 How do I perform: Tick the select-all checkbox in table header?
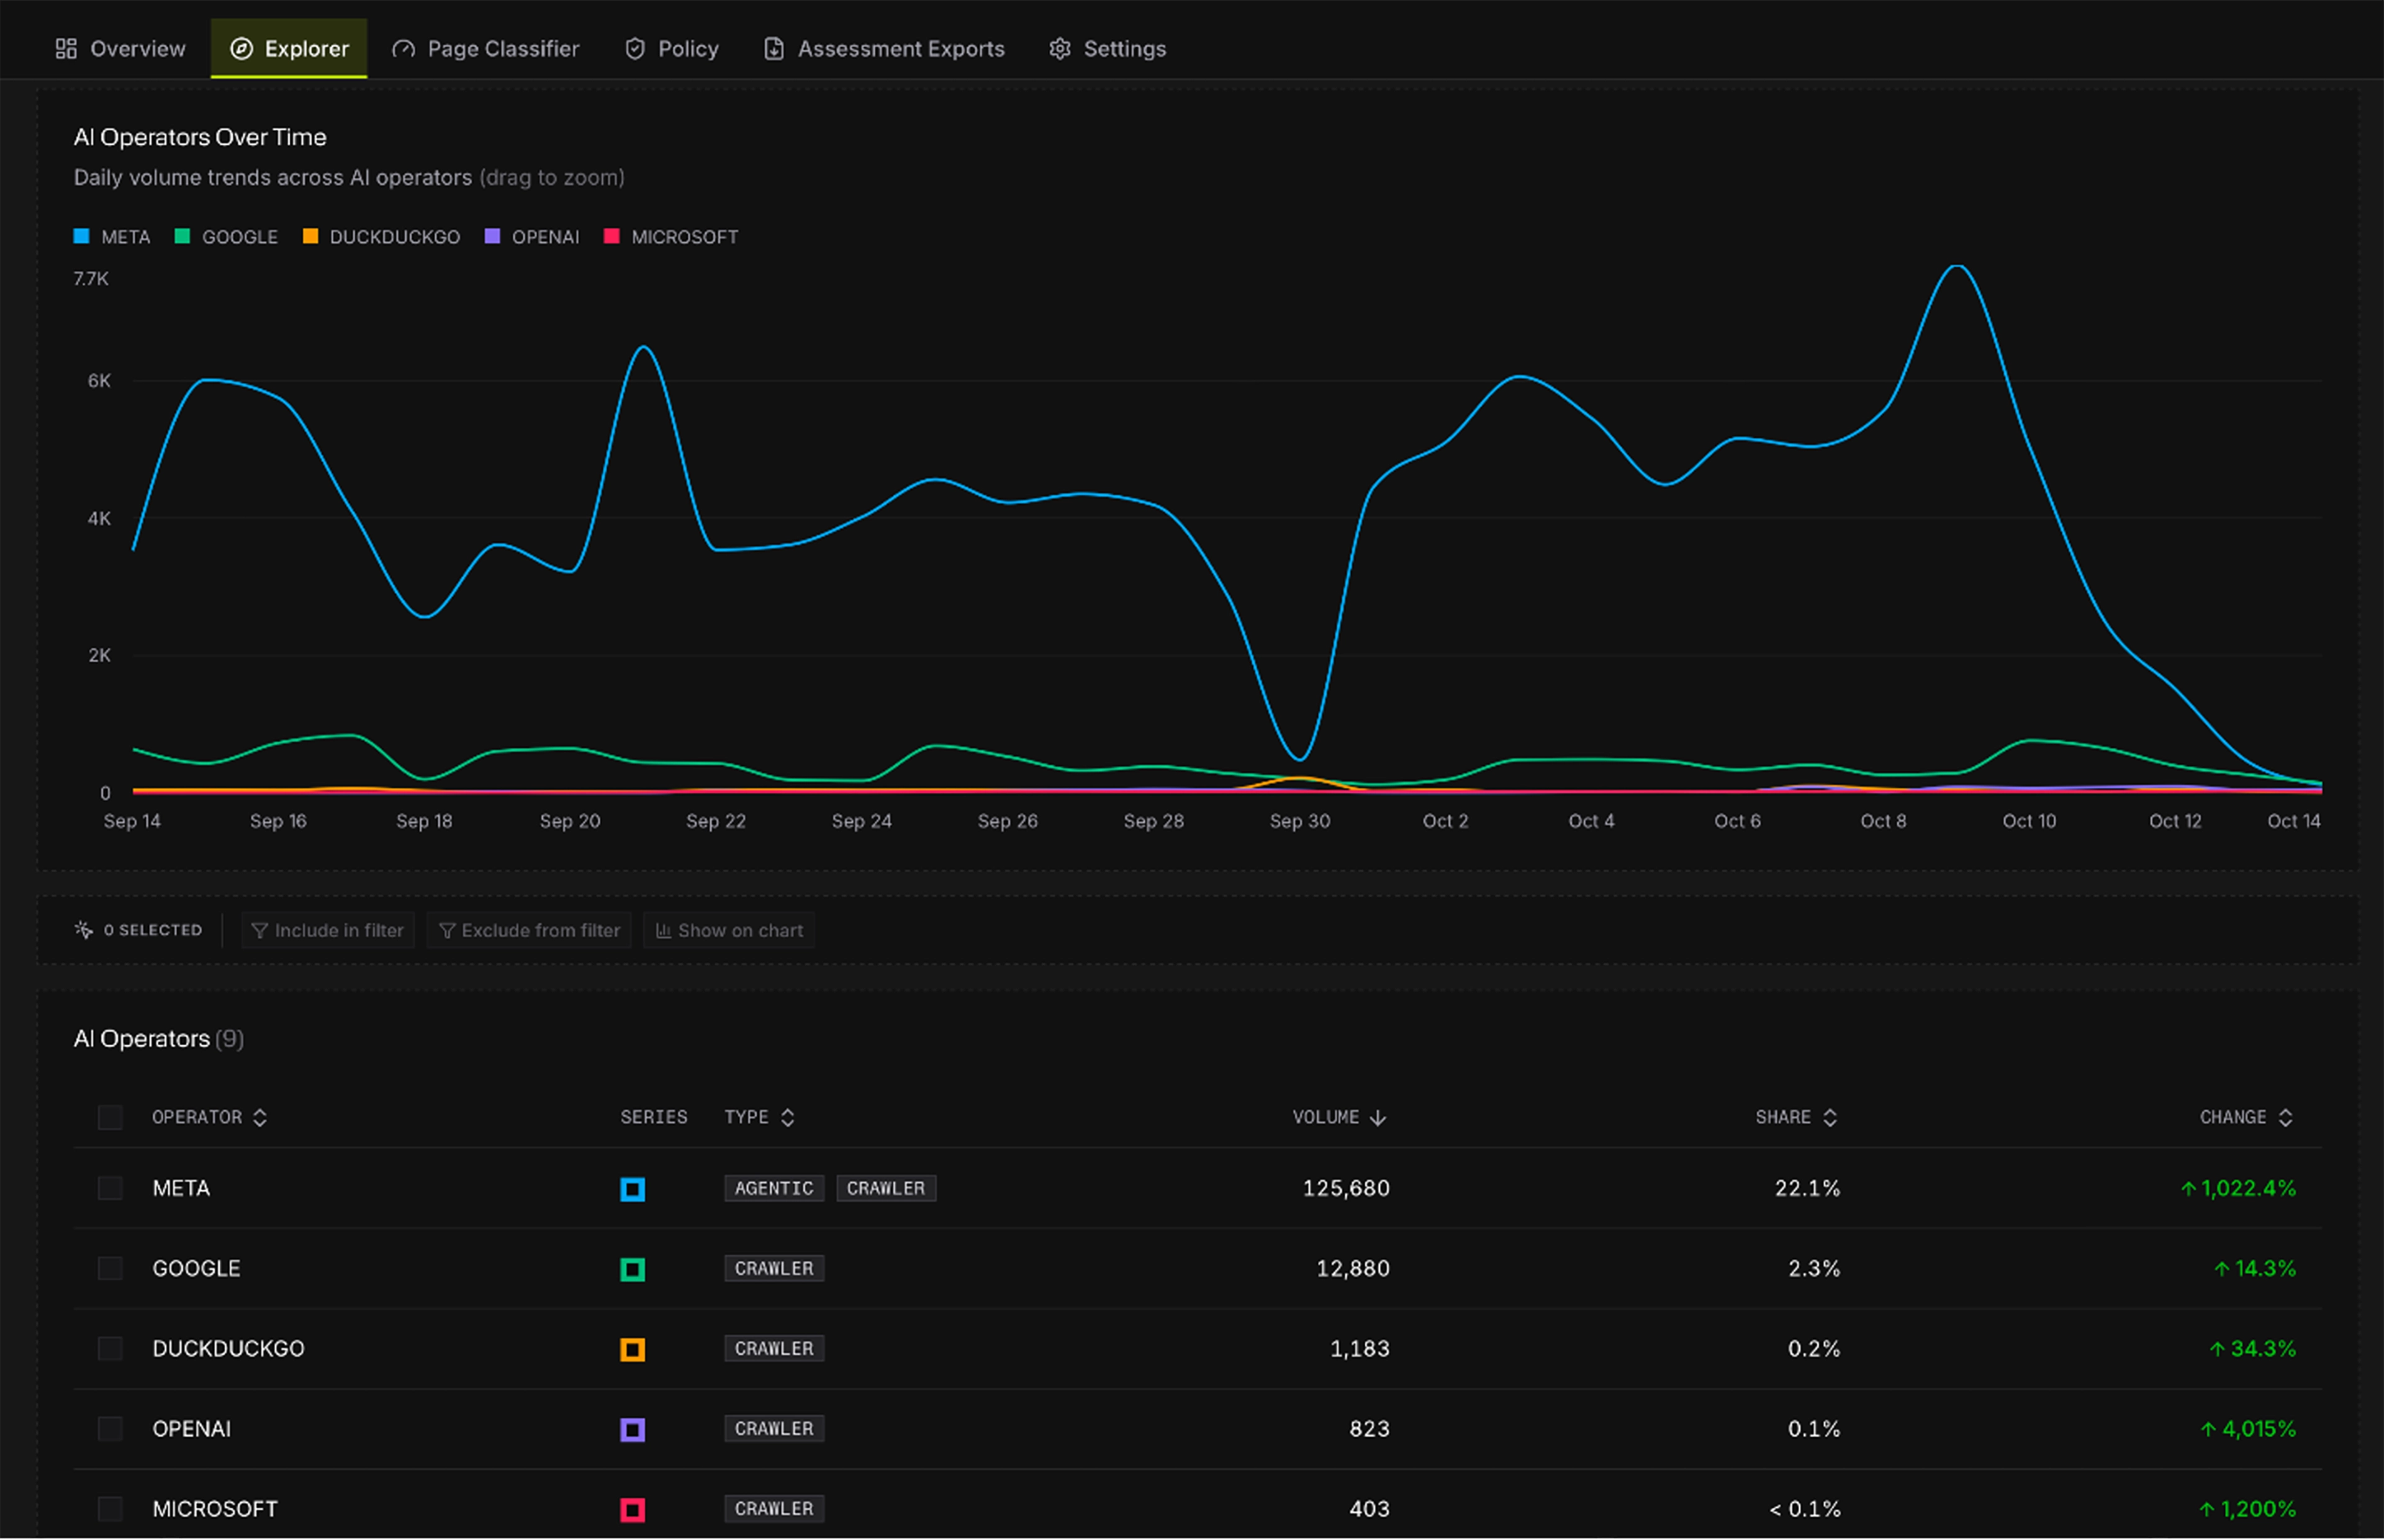pyautogui.click(x=110, y=1118)
